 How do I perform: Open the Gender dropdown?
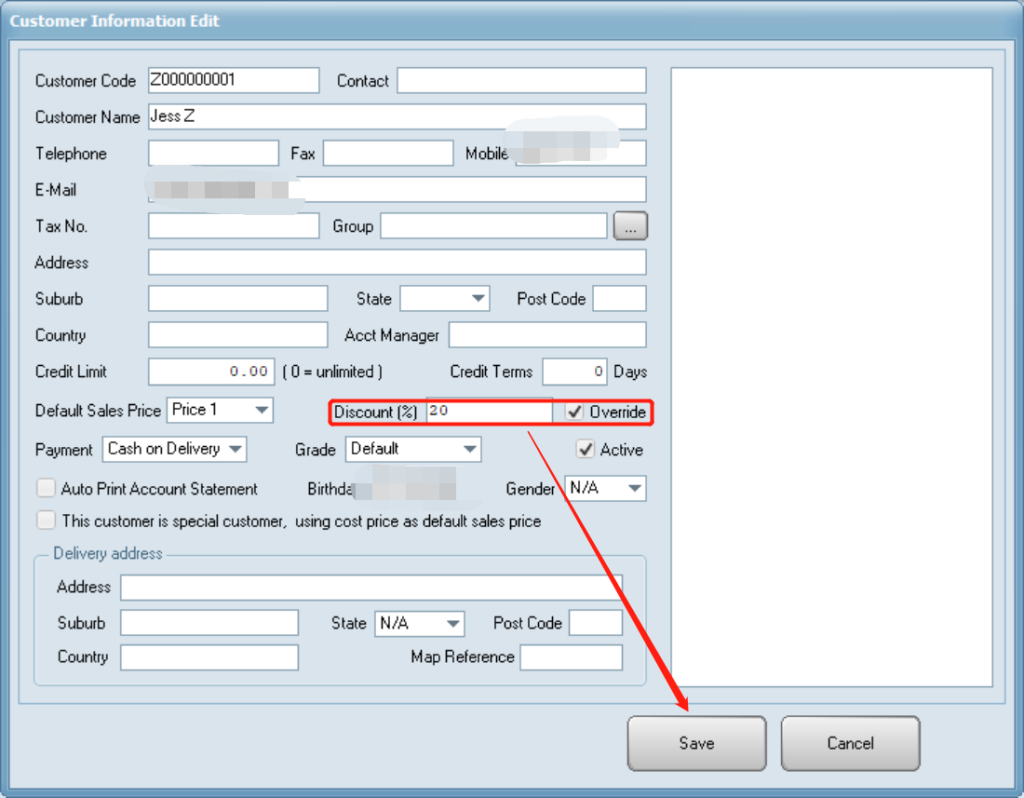point(605,488)
